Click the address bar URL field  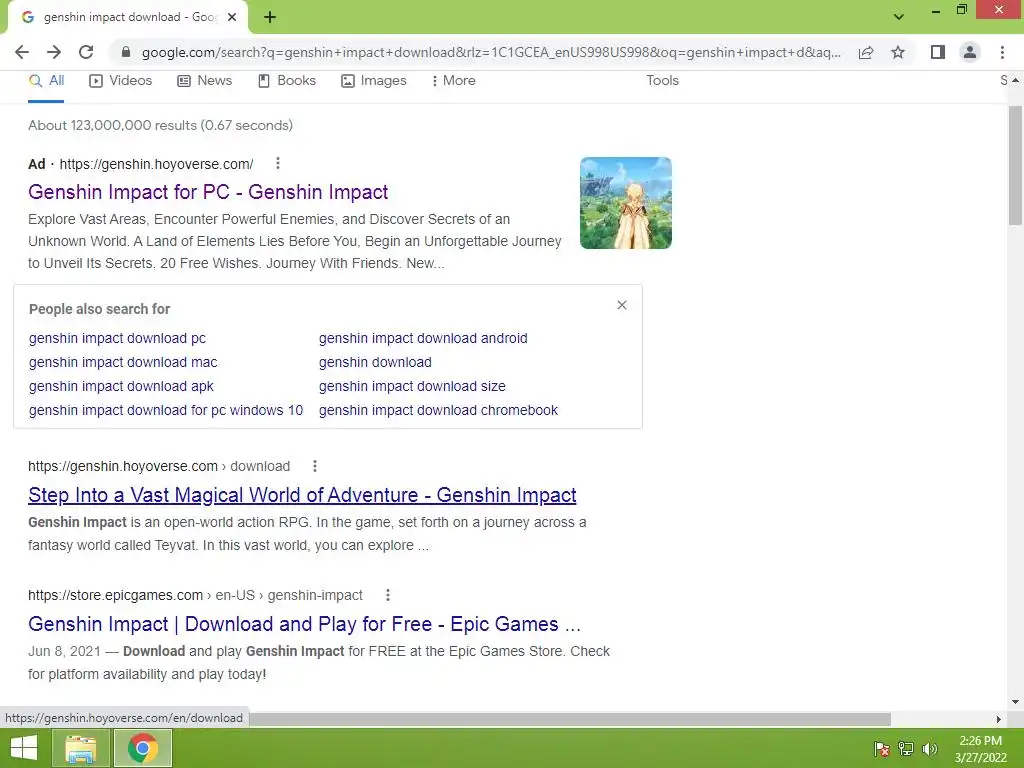point(491,52)
